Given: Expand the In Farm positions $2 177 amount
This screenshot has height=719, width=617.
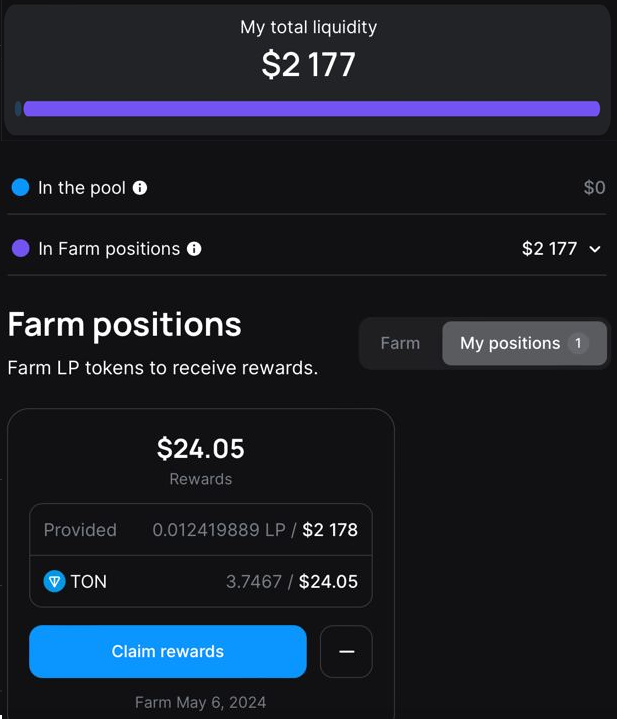Looking at the screenshot, I should tap(549, 249).
